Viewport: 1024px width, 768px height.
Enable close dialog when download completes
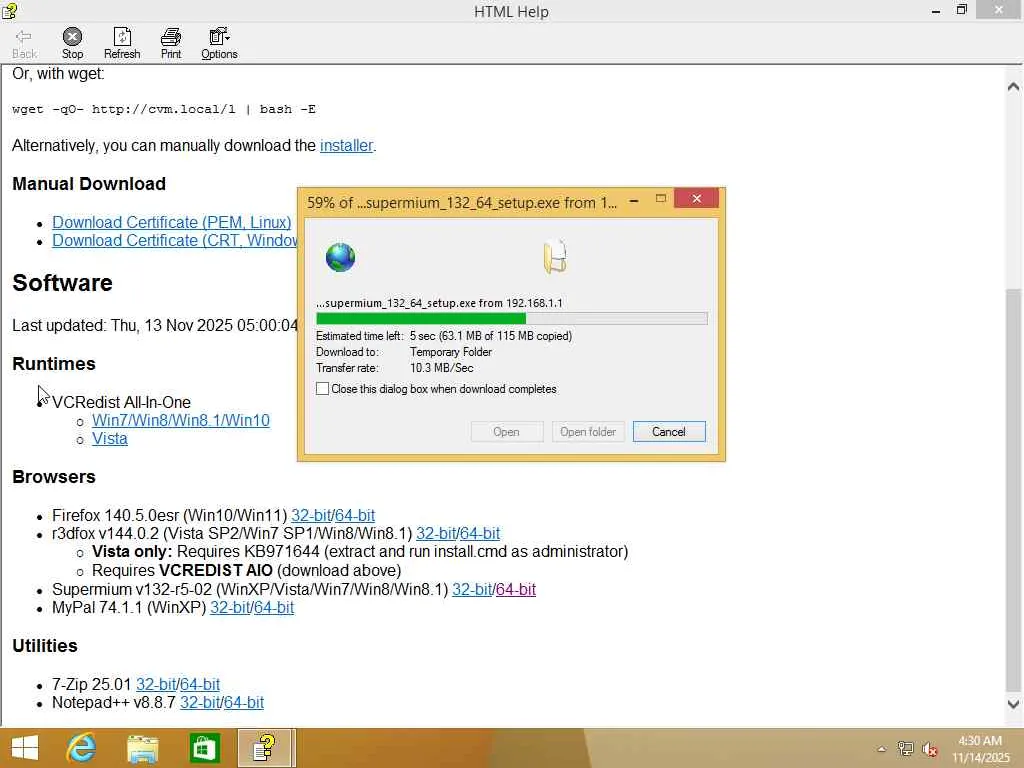click(322, 389)
